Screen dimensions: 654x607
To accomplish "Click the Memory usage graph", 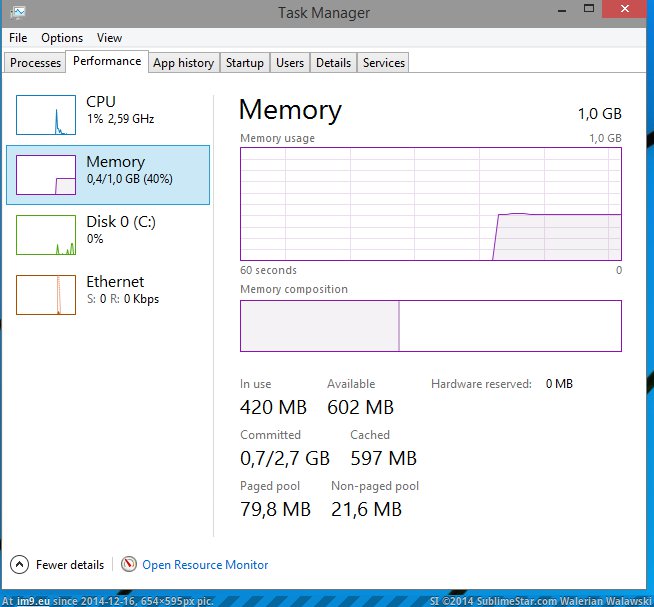I will (430, 204).
